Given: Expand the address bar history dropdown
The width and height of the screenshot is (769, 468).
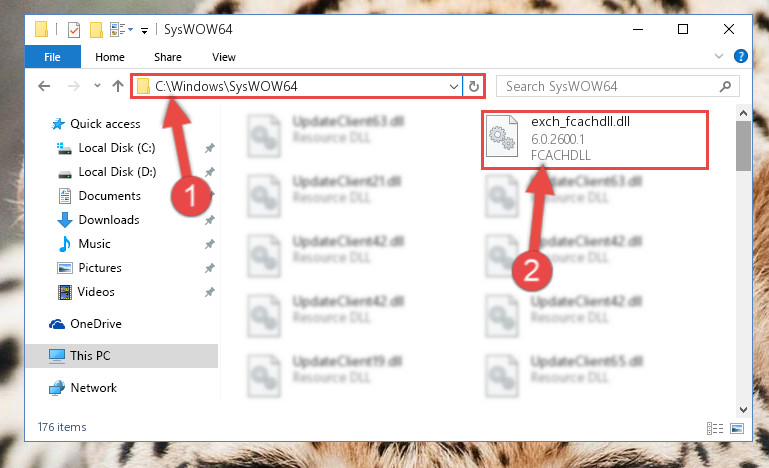Looking at the screenshot, I should tap(454, 87).
